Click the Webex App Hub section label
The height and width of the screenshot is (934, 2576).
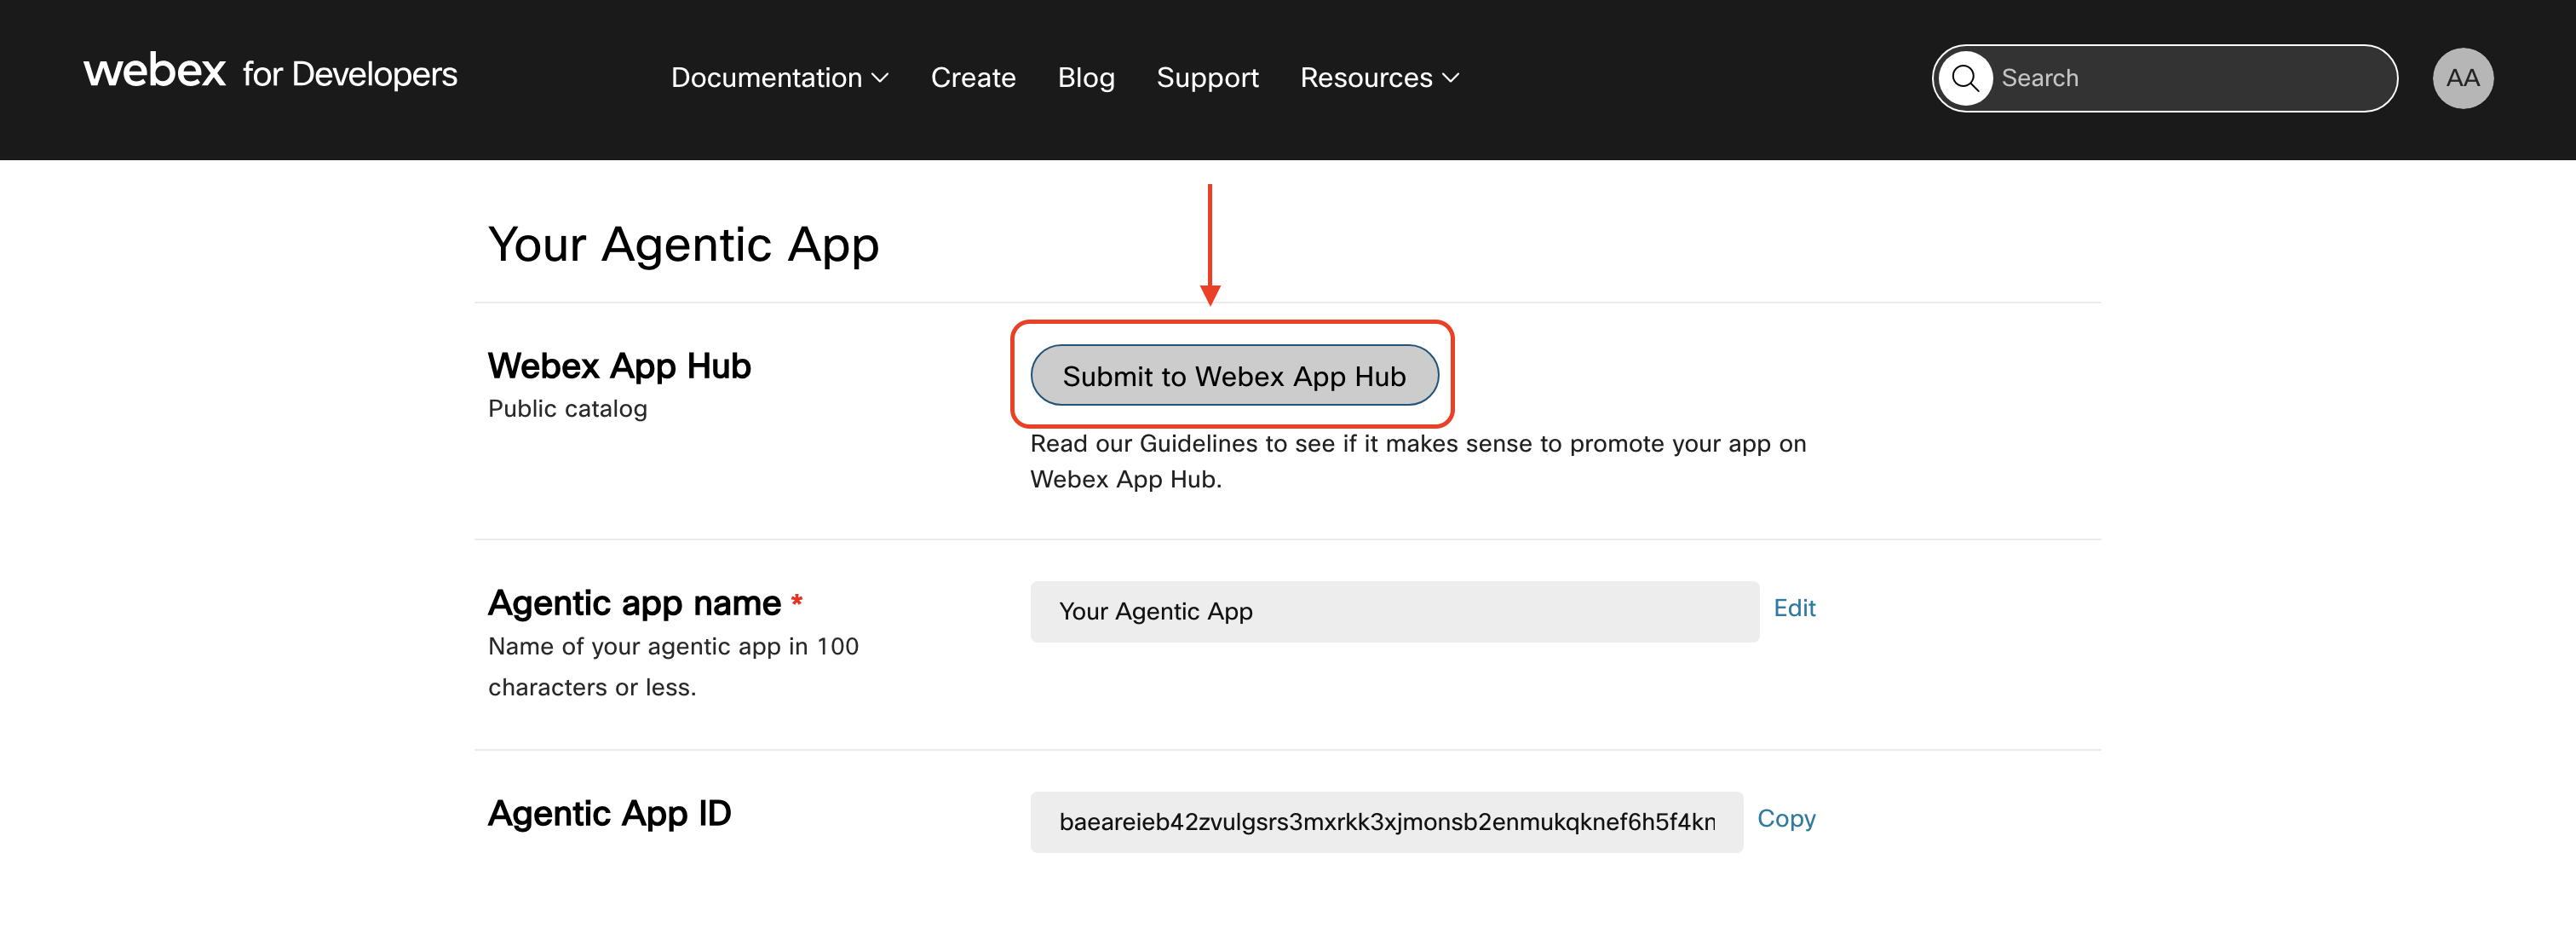pyautogui.click(x=619, y=365)
